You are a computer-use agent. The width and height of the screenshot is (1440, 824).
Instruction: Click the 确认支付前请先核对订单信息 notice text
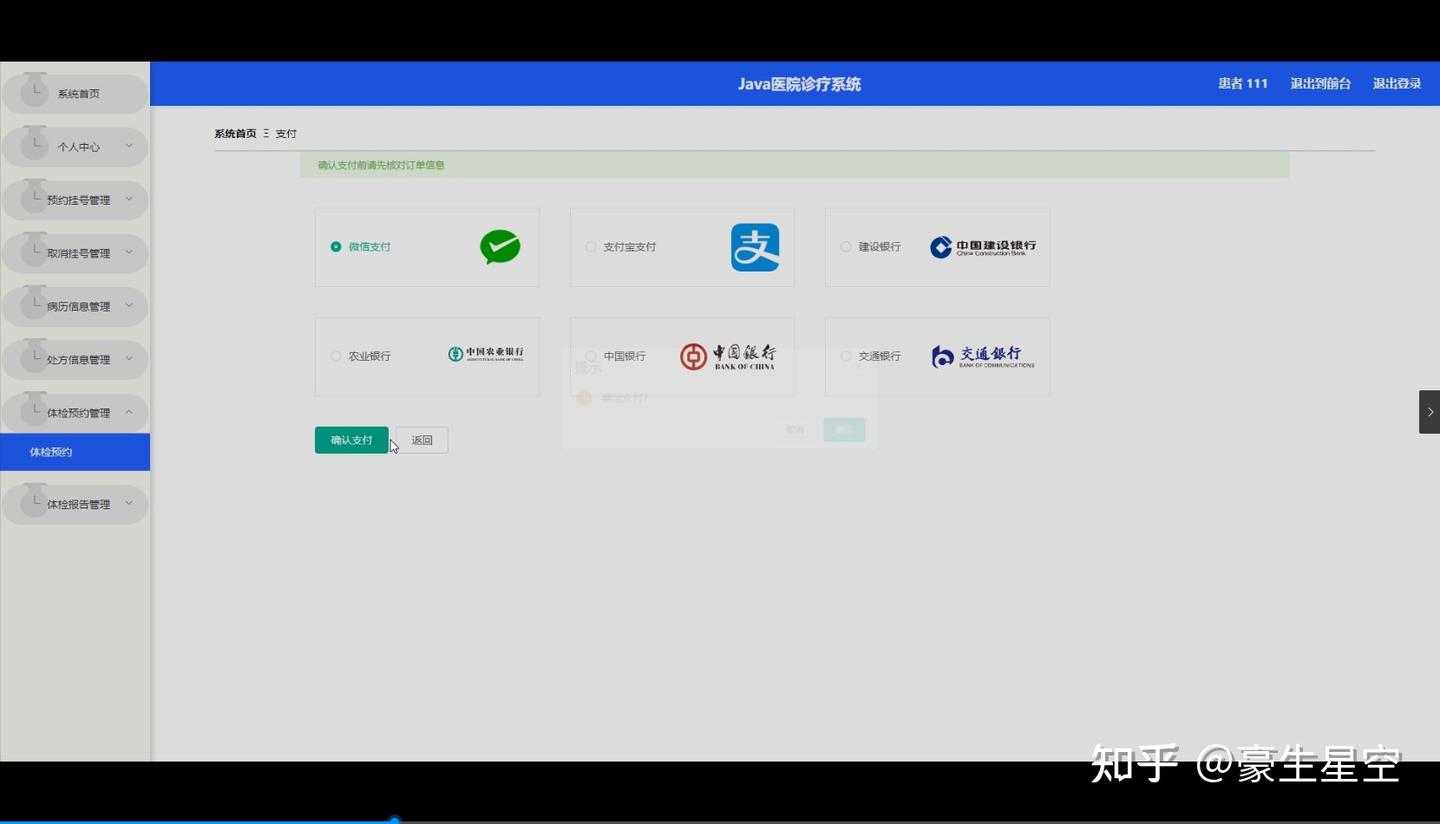tap(381, 165)
